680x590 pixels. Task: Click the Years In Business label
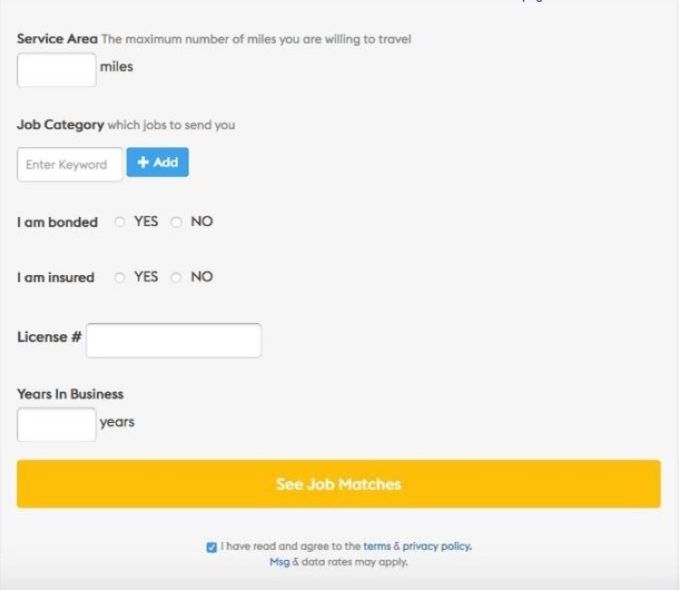[x=70, y=394]
